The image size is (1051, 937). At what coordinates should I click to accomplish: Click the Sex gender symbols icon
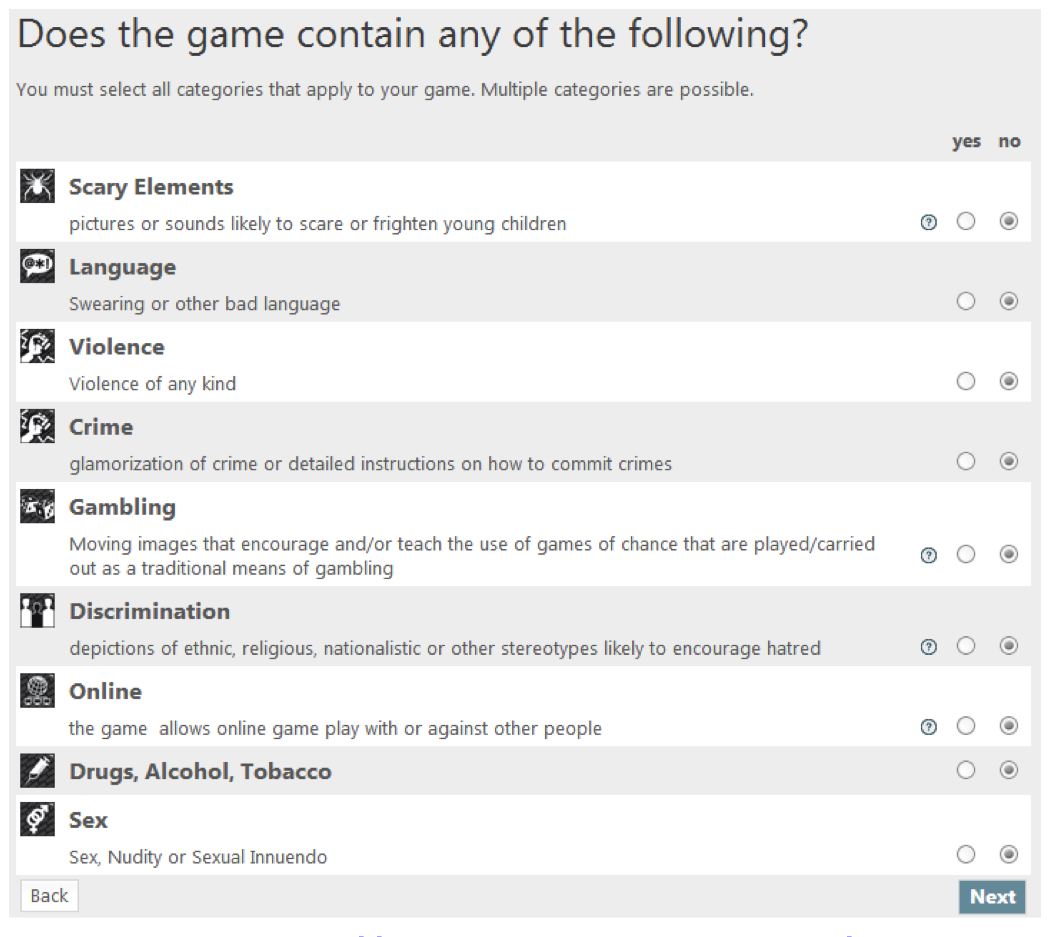37,820
